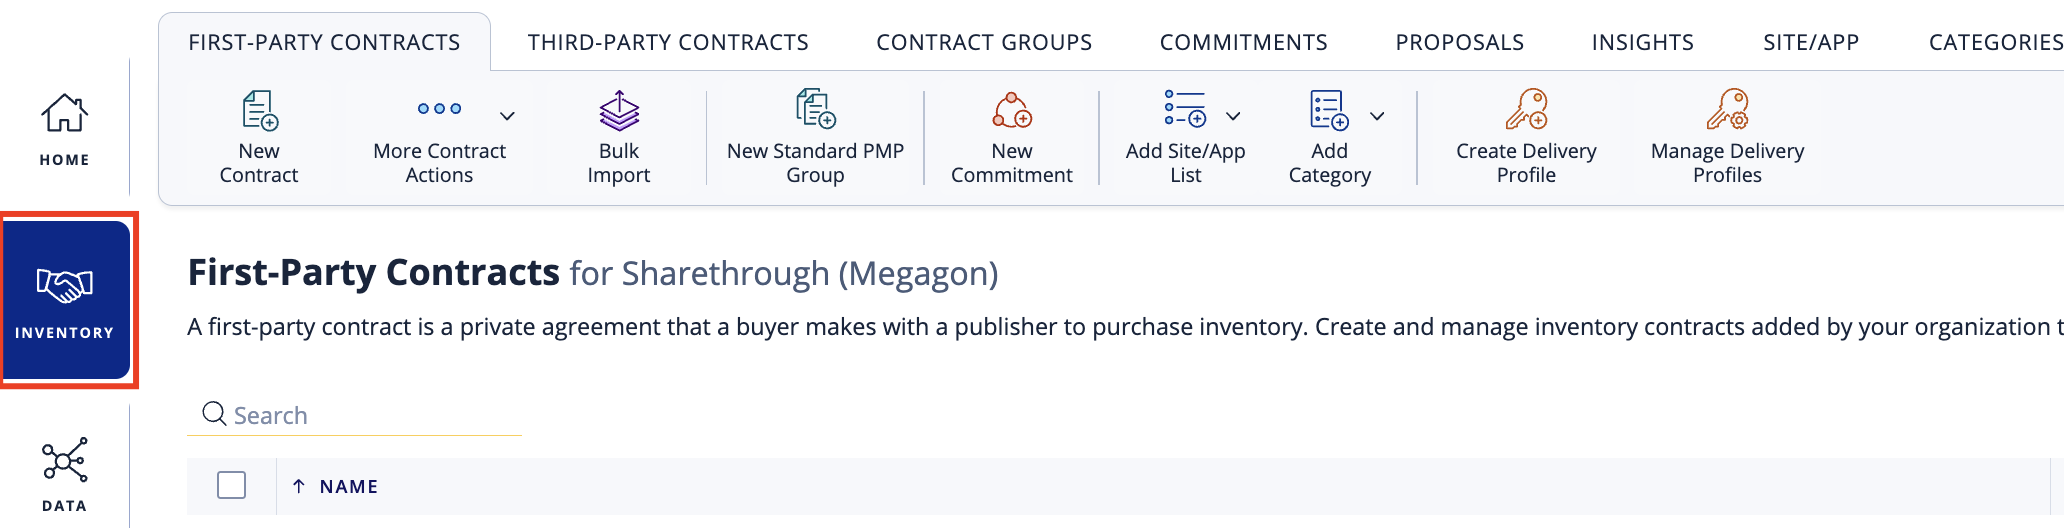Viewport: 2064px width, 528px height.
Task: Click the New Commitment icon
Action: tap(1011, 110)
